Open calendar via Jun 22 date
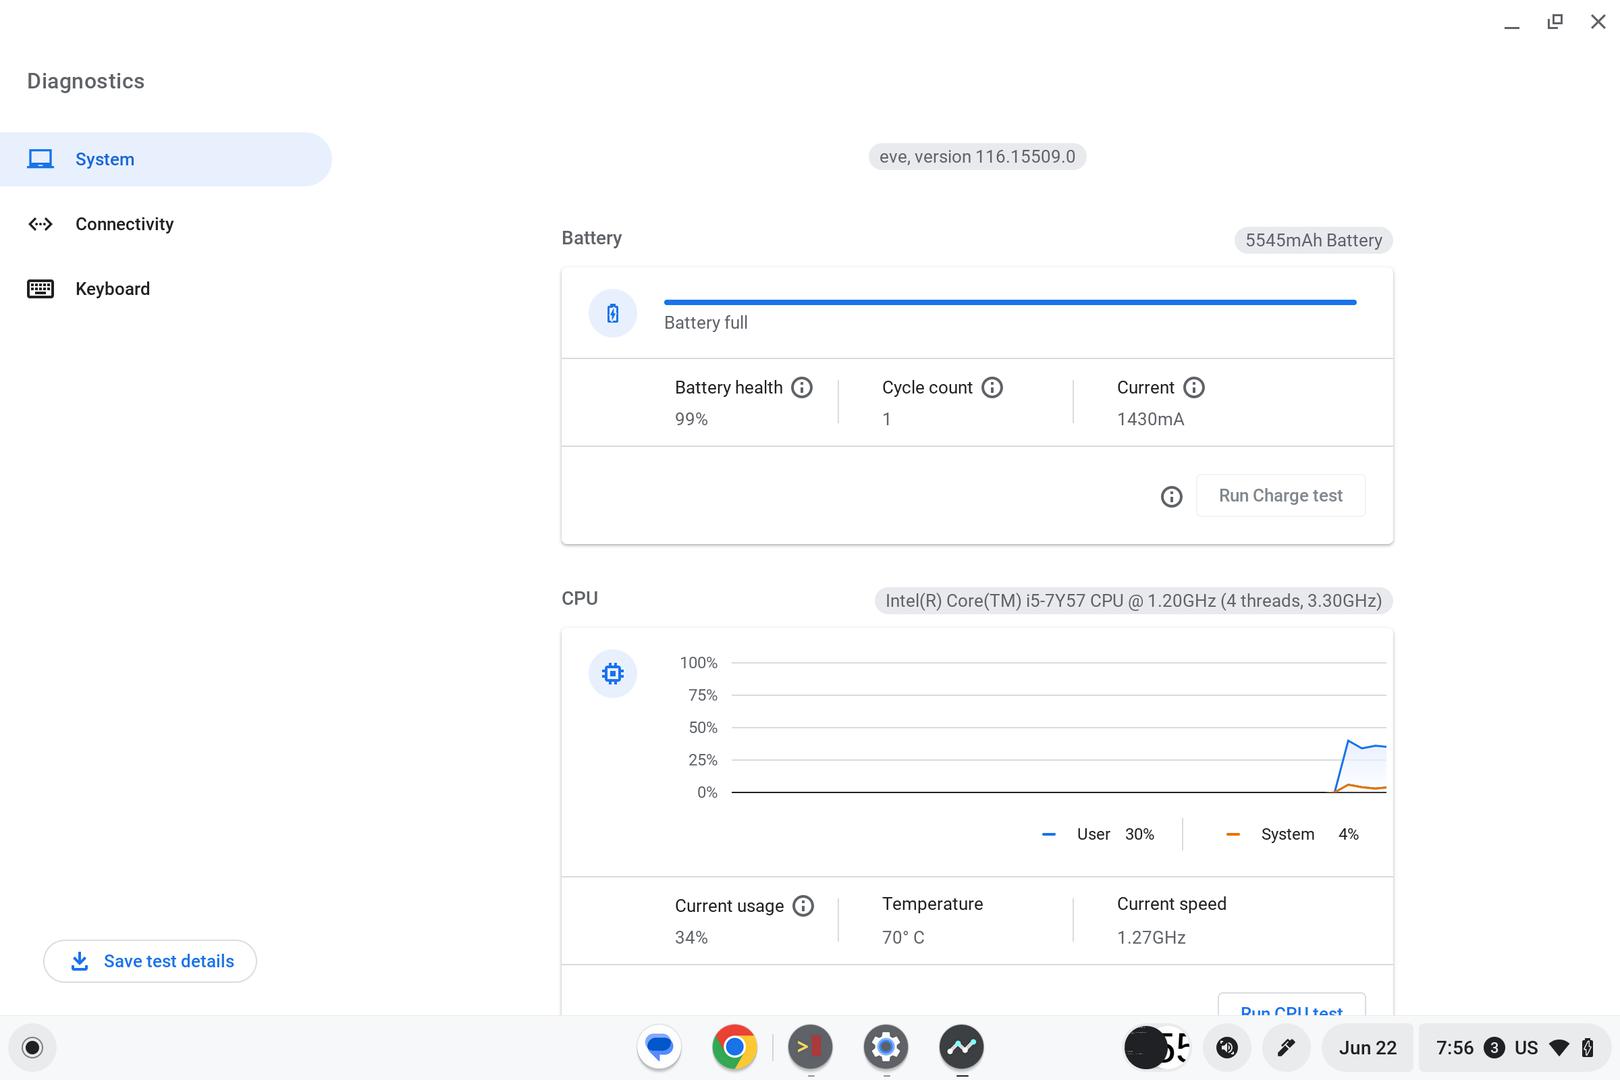Viewport: 1620px width, 1080px height. 1368,1048
